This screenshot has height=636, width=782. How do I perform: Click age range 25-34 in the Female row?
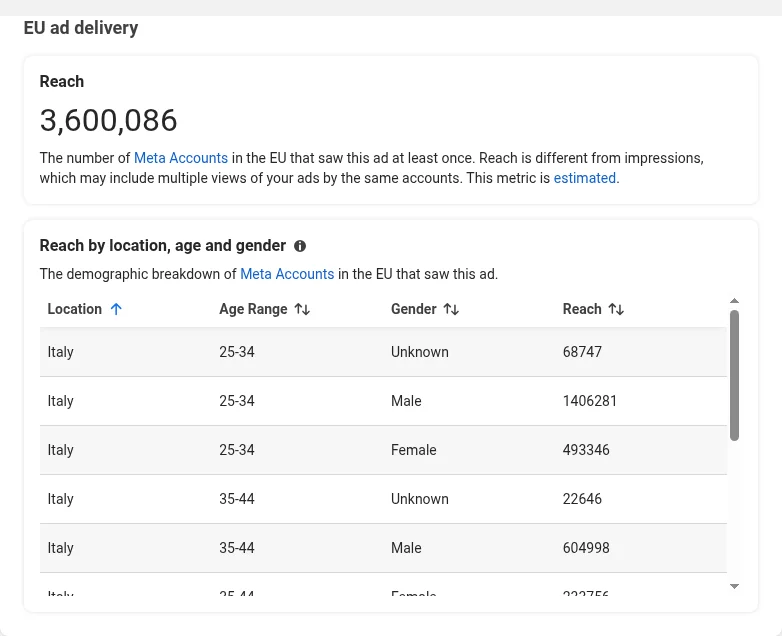[x=237, y=450]
